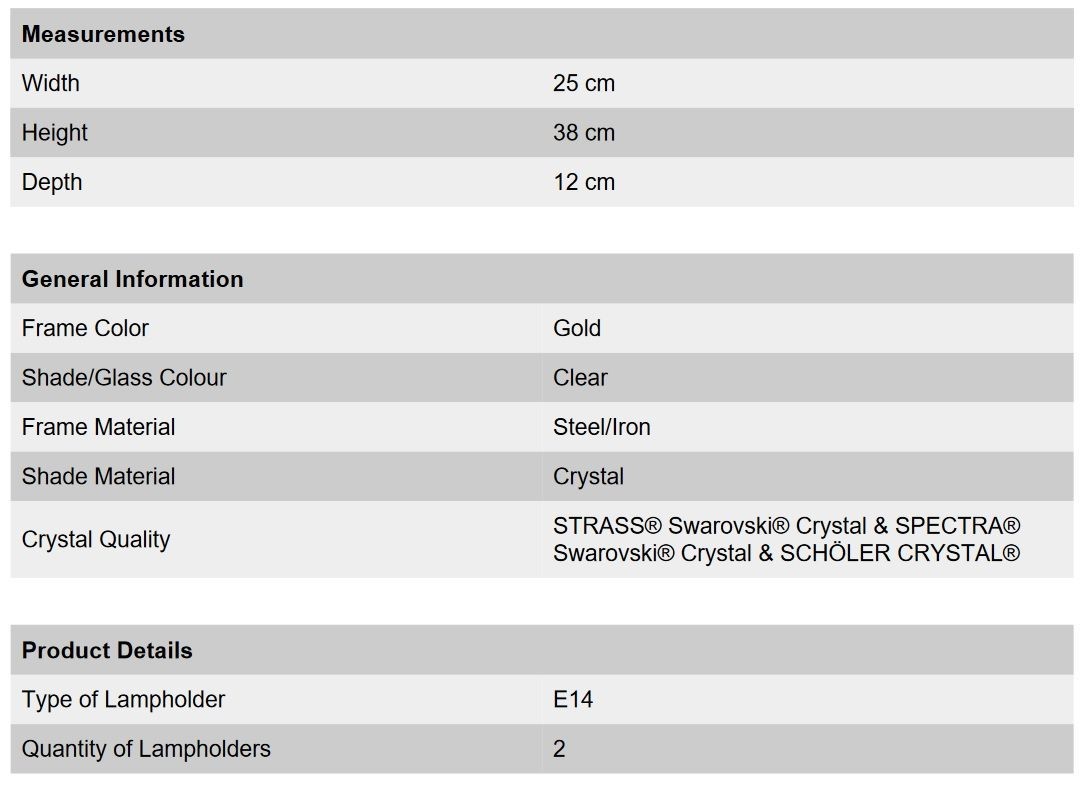This screenshot has width=1081, height=792.
Task: Select the Crystal Quality label
Action: 96,539
